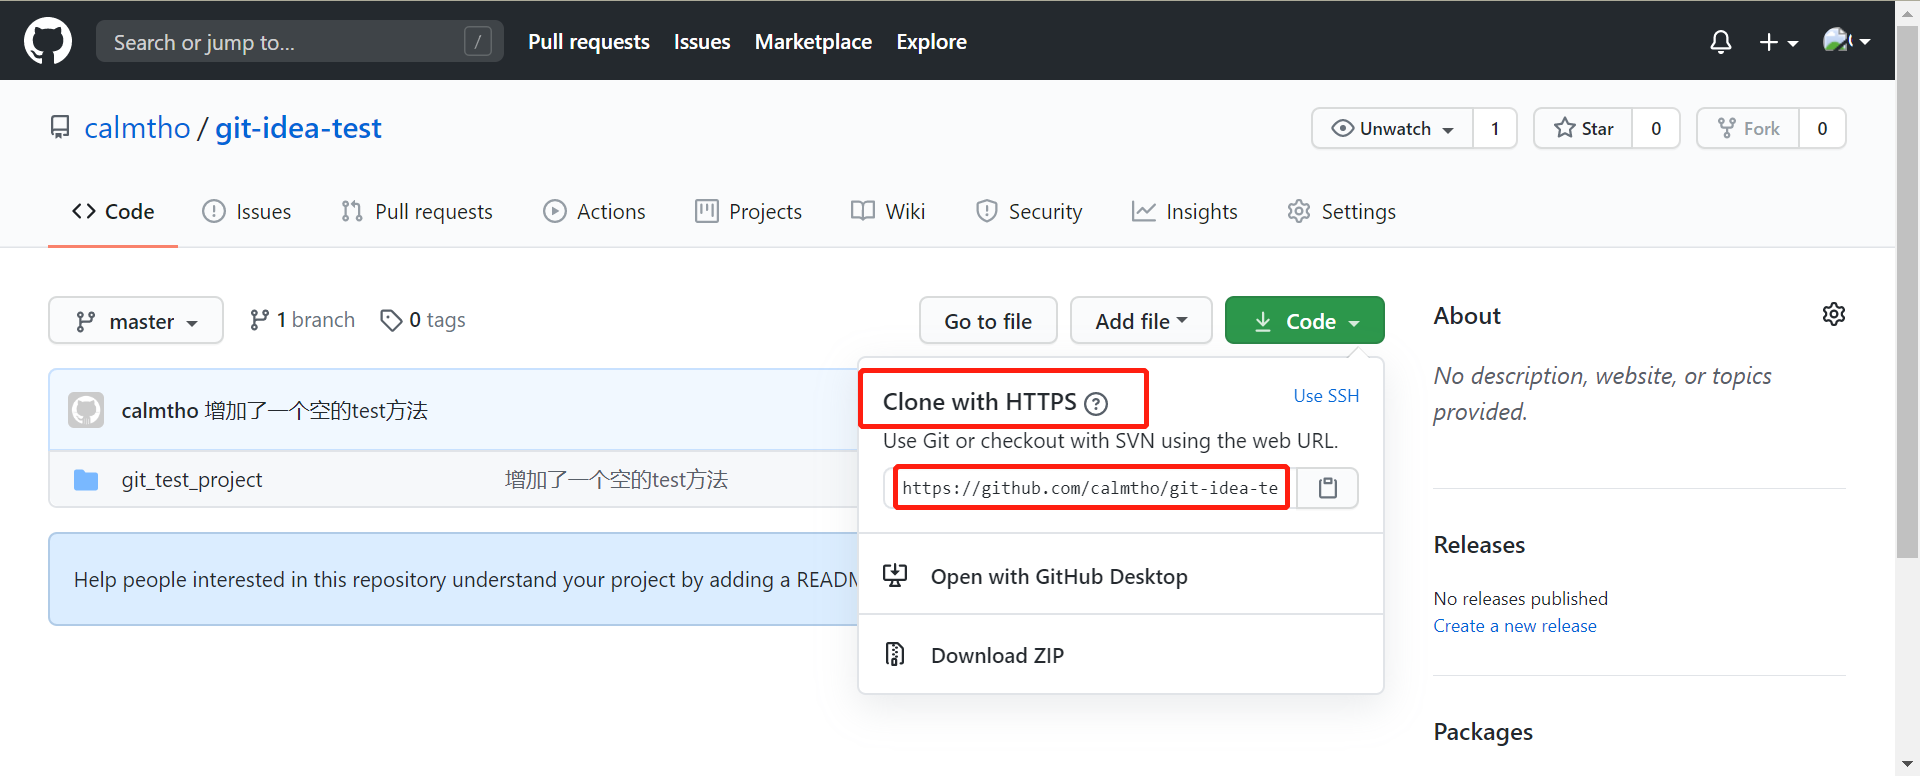Image resolution: width=1920 pixels, height=776 pixels.
Task: Click the repository book icon
Action: 60,128
